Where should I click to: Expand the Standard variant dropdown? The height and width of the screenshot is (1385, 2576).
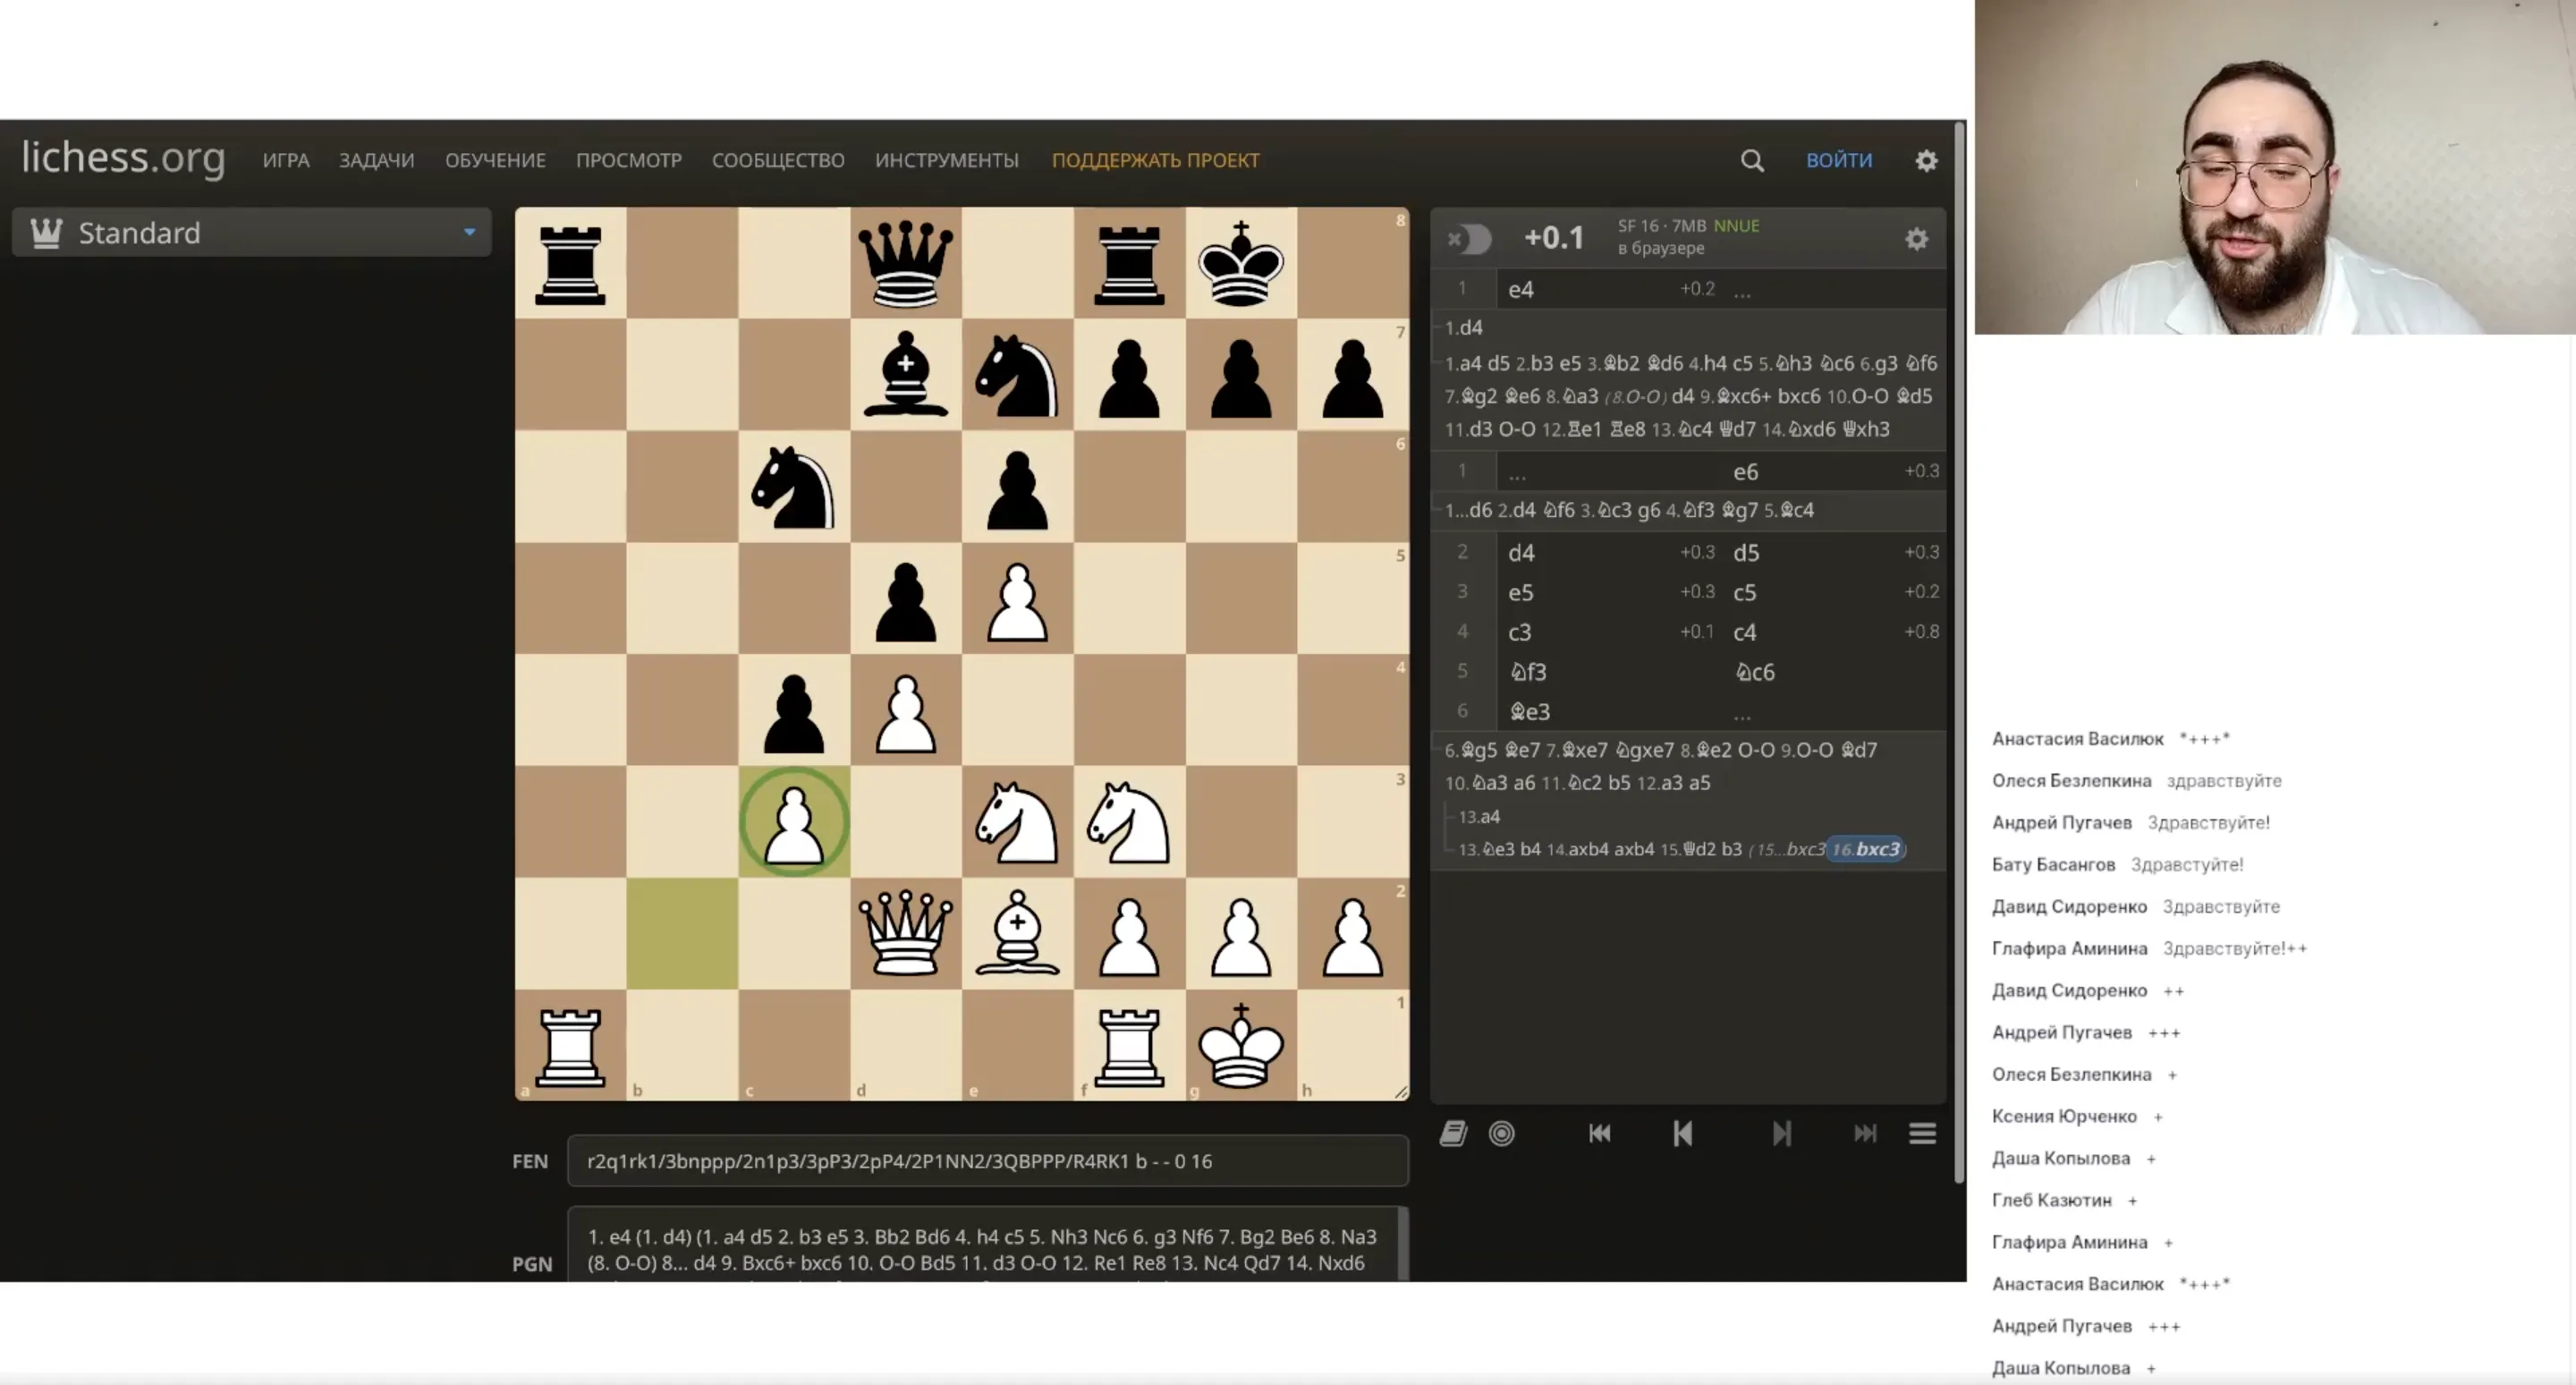click(x=251, y=233)
